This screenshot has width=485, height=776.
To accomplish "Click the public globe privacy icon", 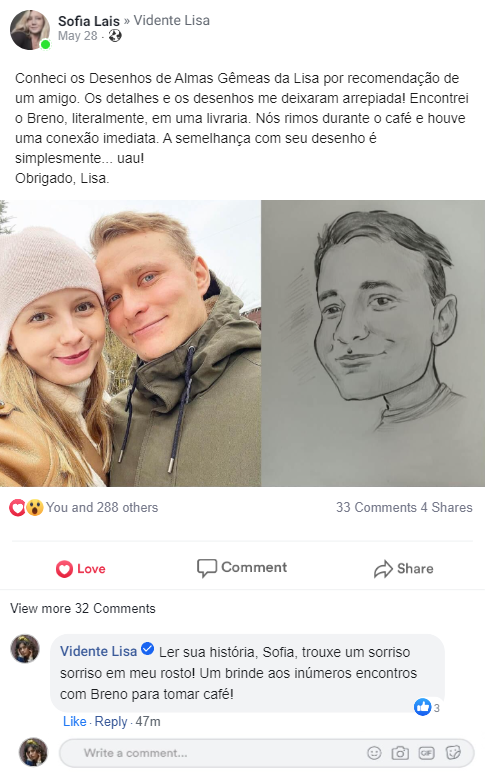I will pos(115,36).
